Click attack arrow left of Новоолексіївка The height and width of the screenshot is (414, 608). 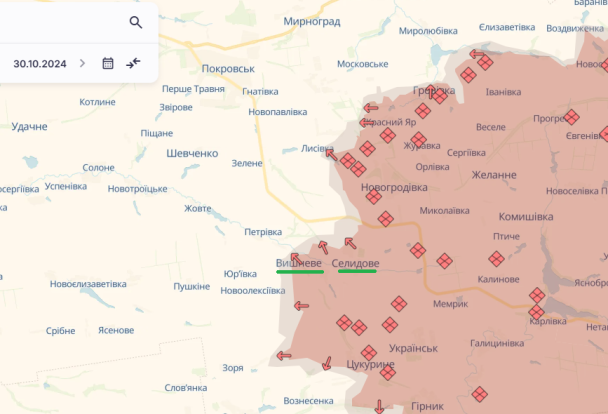tap(302, 306)
